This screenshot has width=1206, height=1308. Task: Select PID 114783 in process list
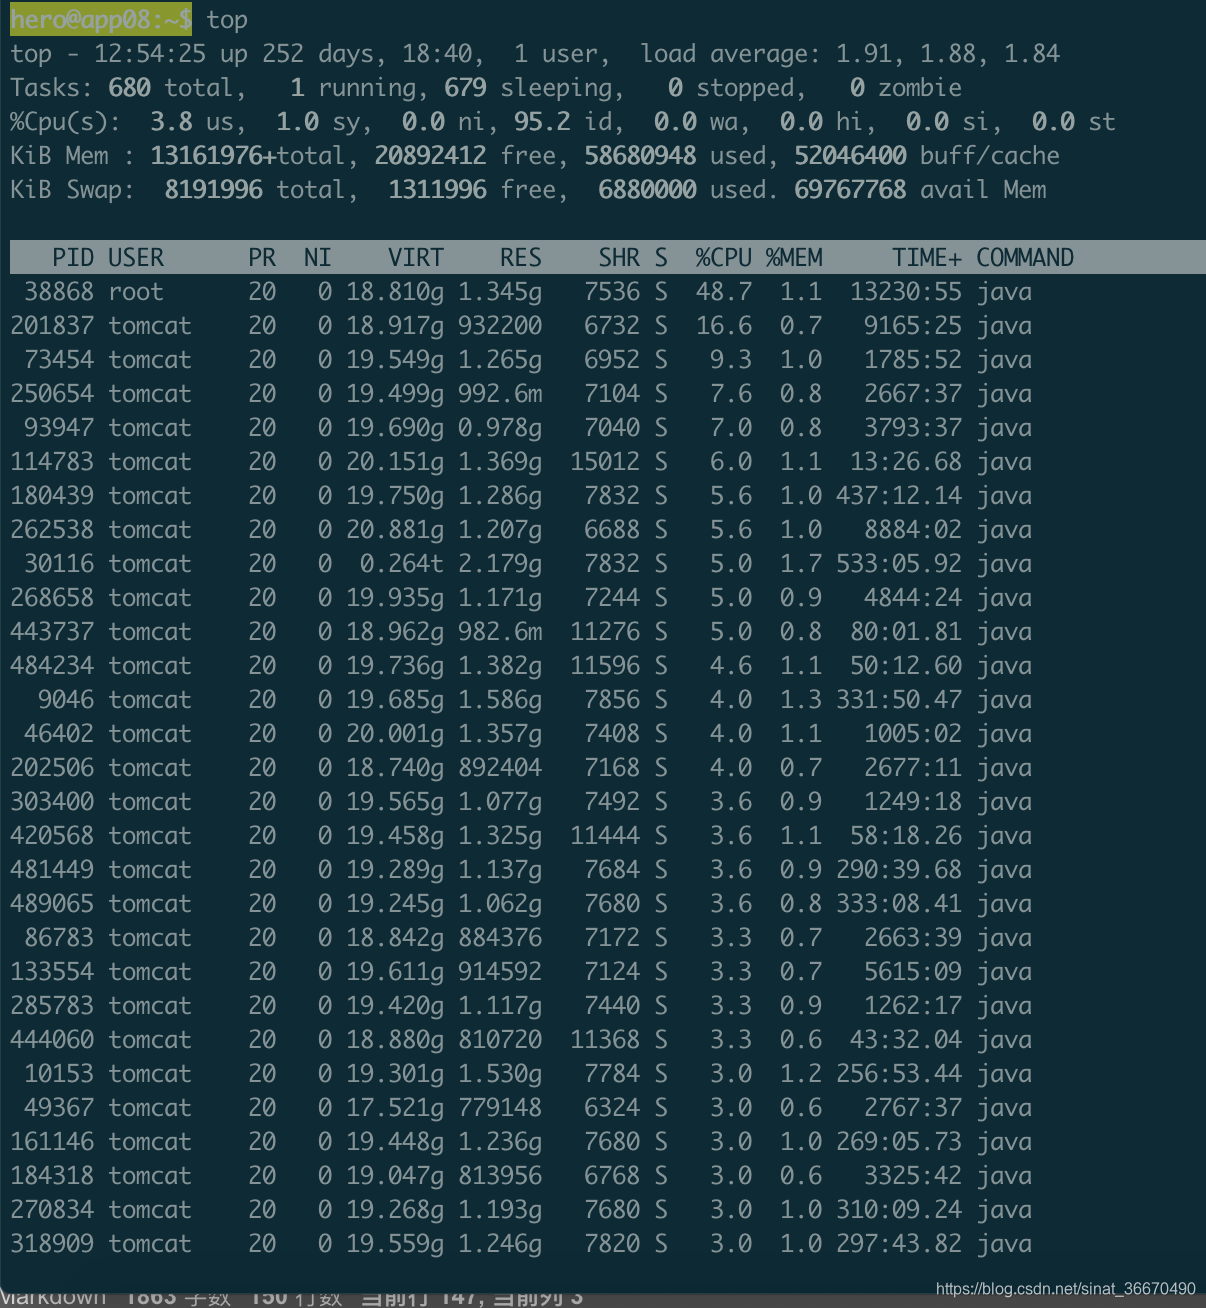pyautogui.click(x=52, y=461)
